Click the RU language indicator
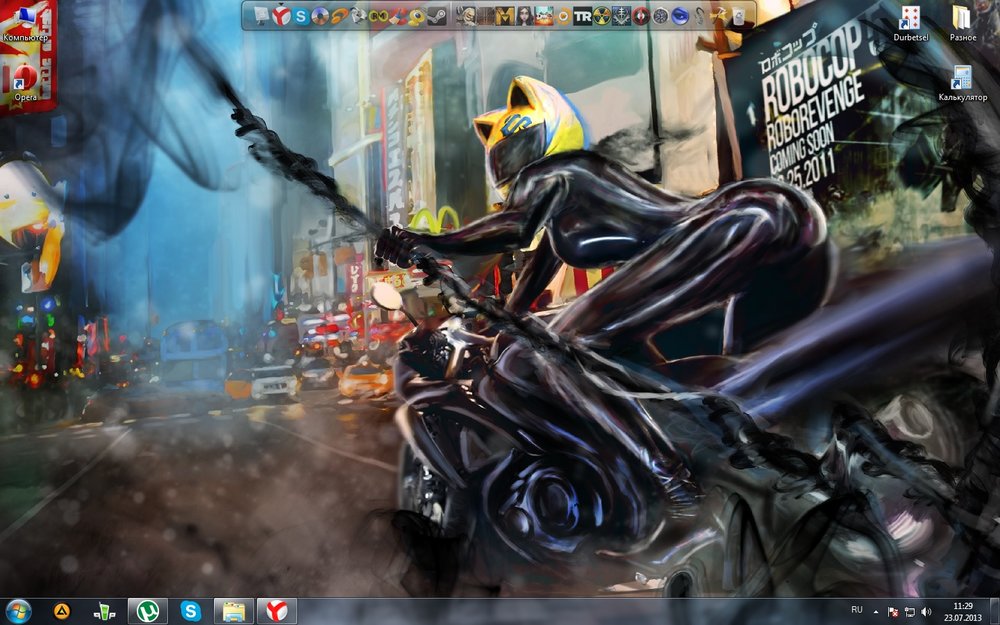 (857, 609)
